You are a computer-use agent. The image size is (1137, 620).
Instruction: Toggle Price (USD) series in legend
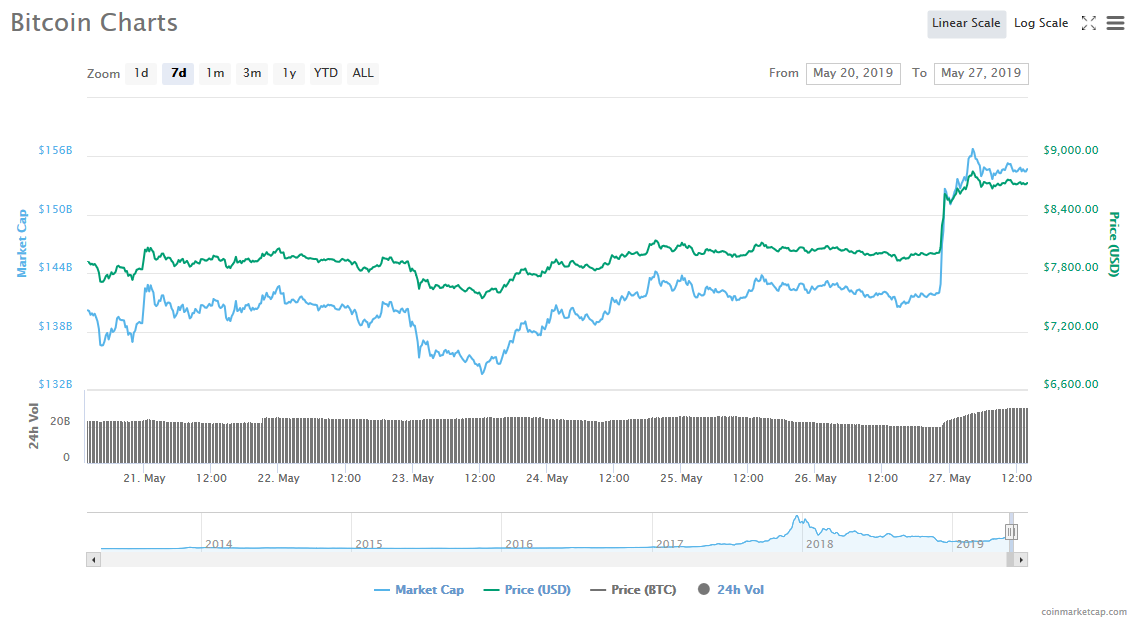(527, 590)
